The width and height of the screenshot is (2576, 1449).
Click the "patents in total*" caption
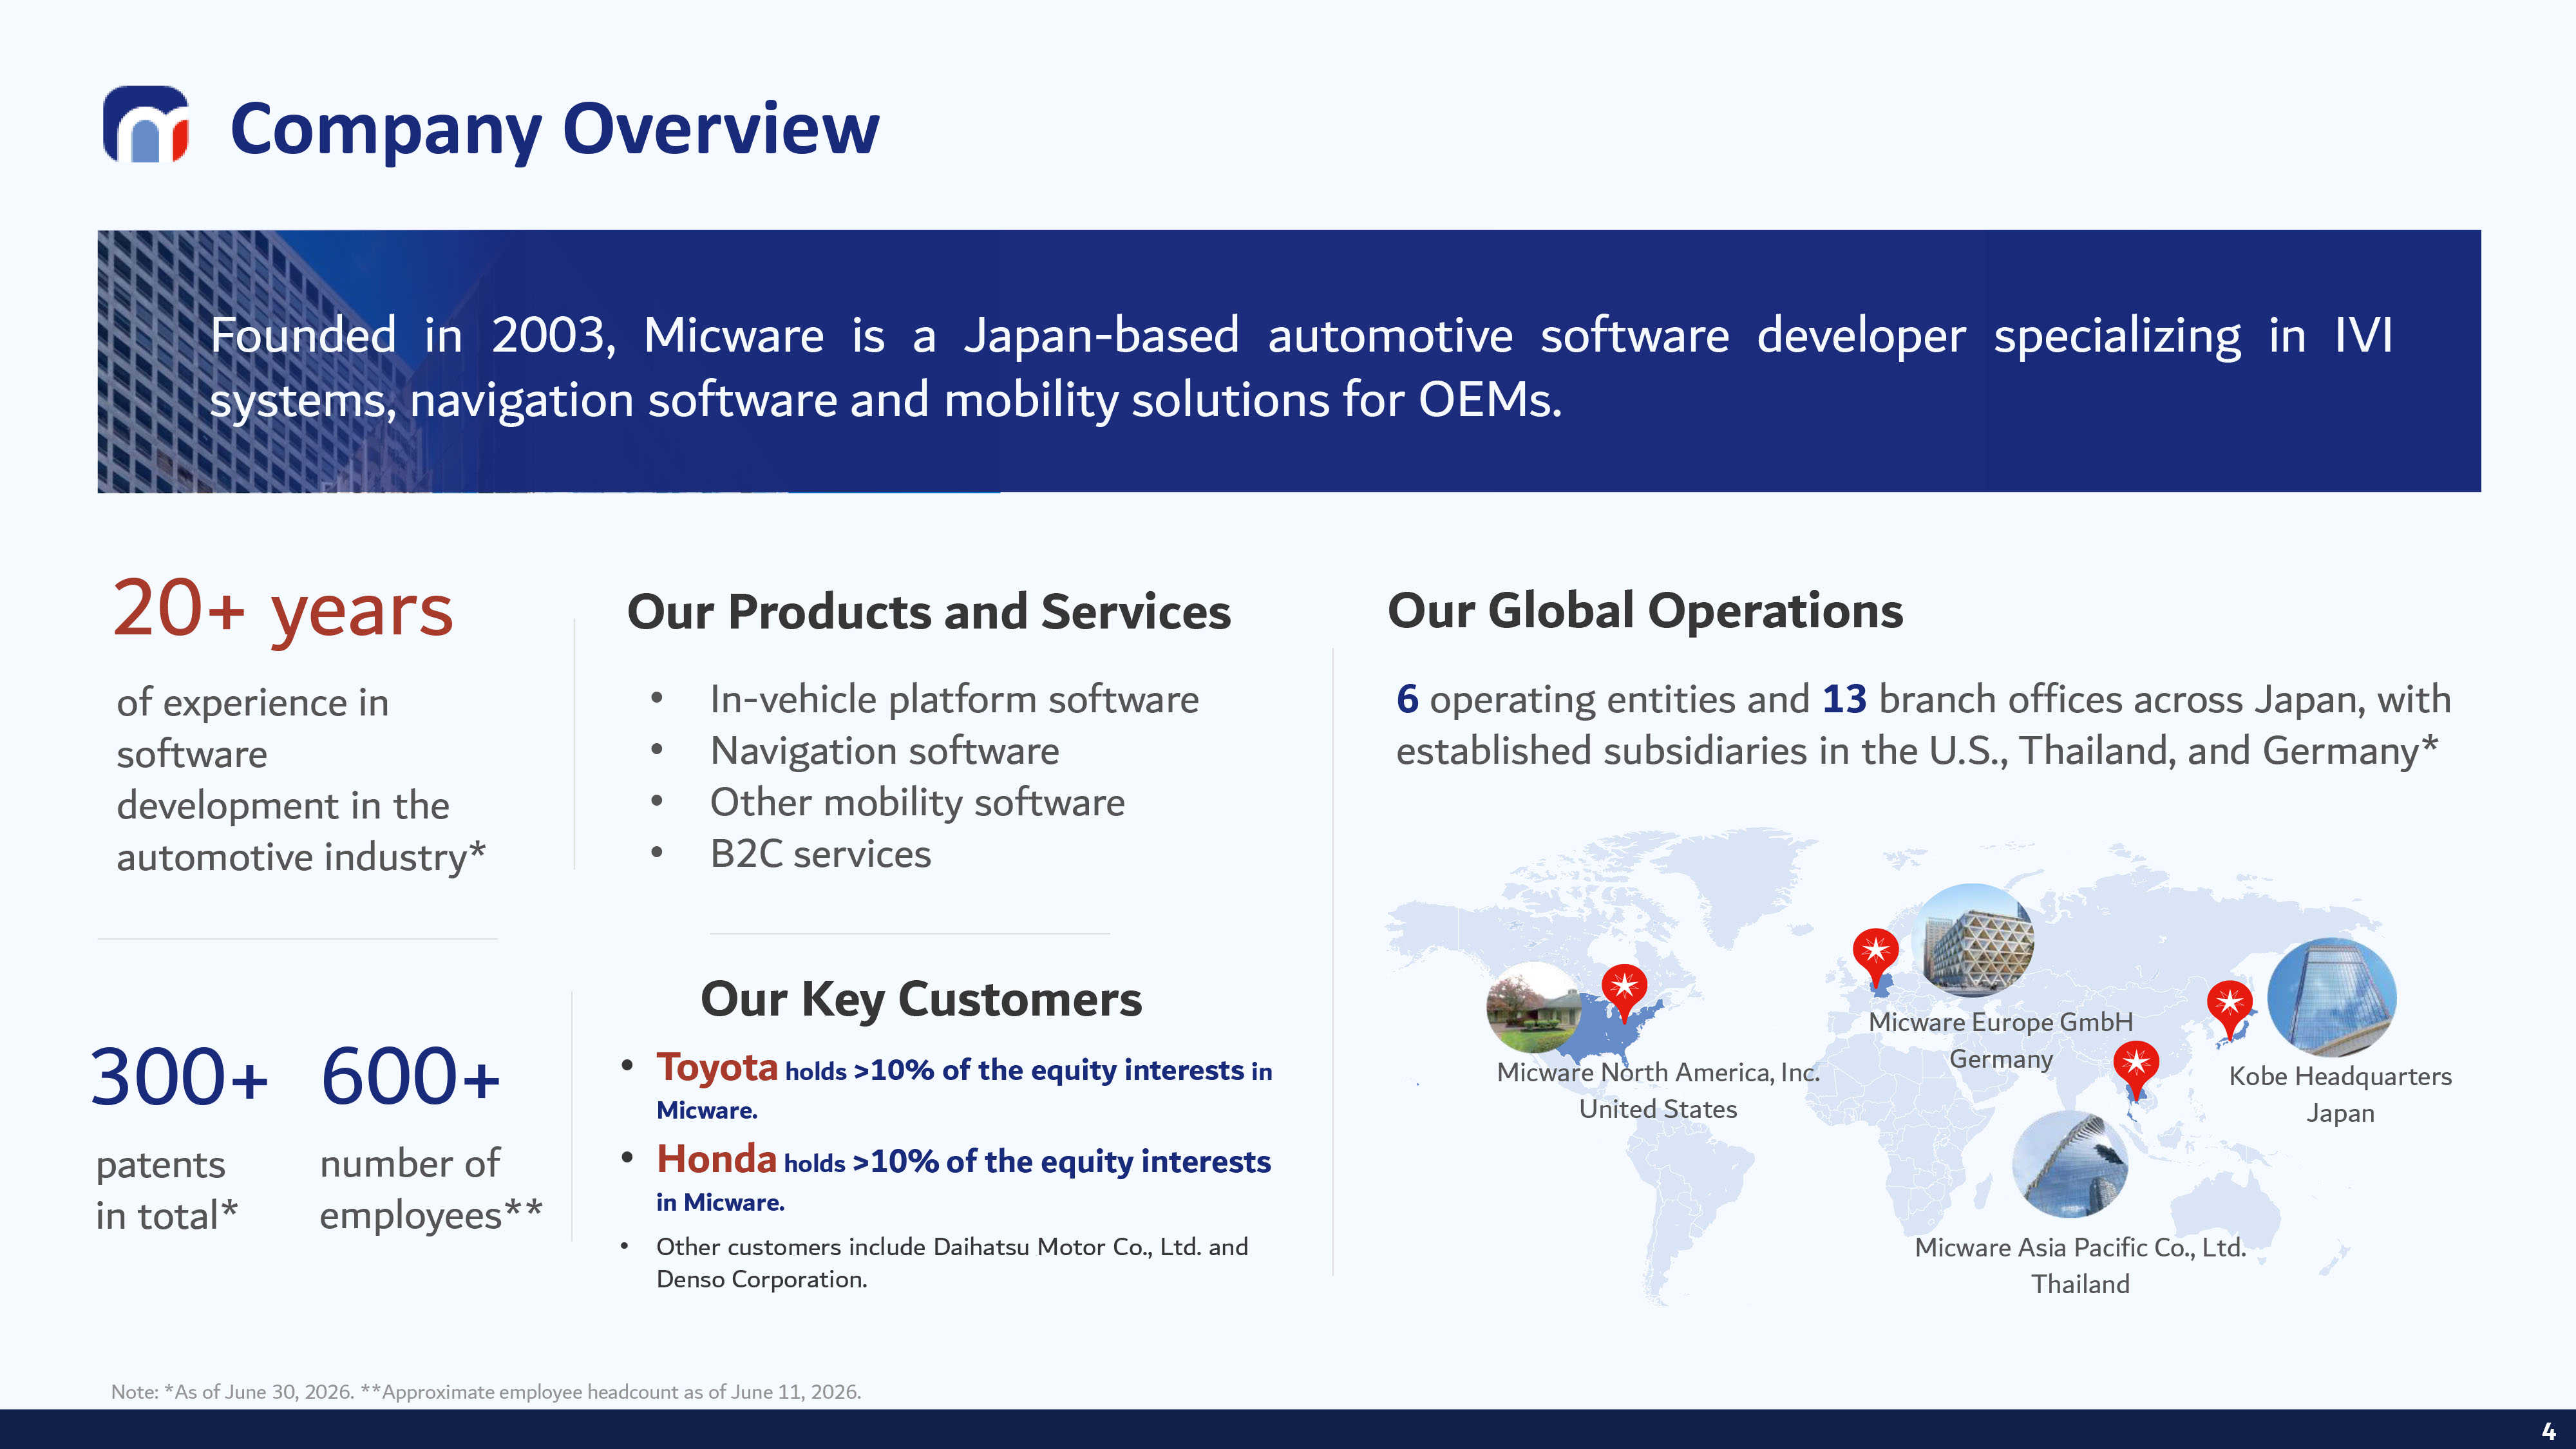pyautogui.click(x=167, y=1190)
